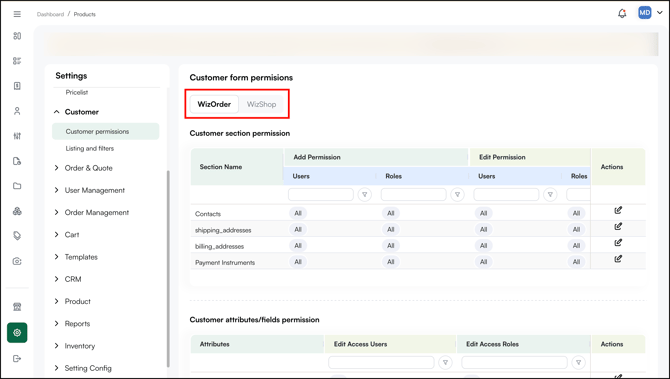Click the Section Name column header

237,167
